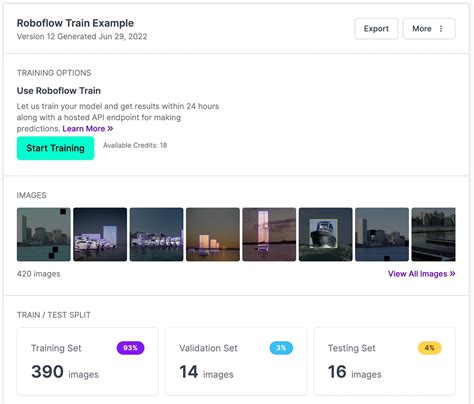
Task: Open the first skyline image thumbnail
Action: 44,234
